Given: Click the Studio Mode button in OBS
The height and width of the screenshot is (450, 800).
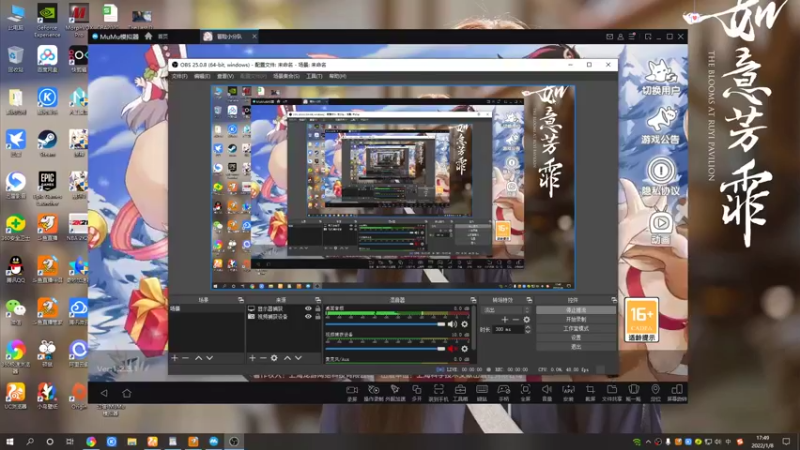Looking at the screenshot, I should click(576, 329).
